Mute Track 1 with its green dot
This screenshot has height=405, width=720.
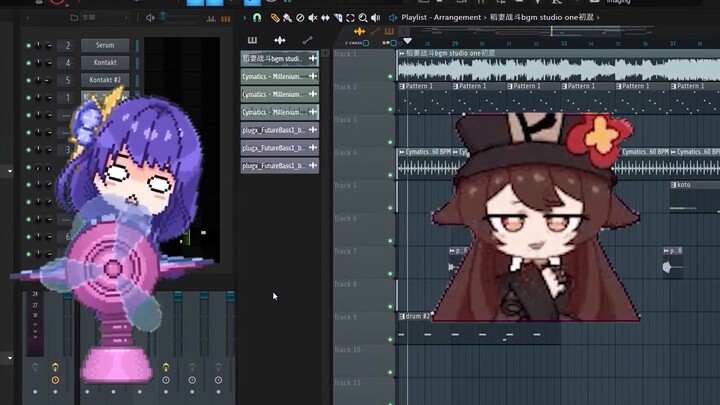click(391, 77)
